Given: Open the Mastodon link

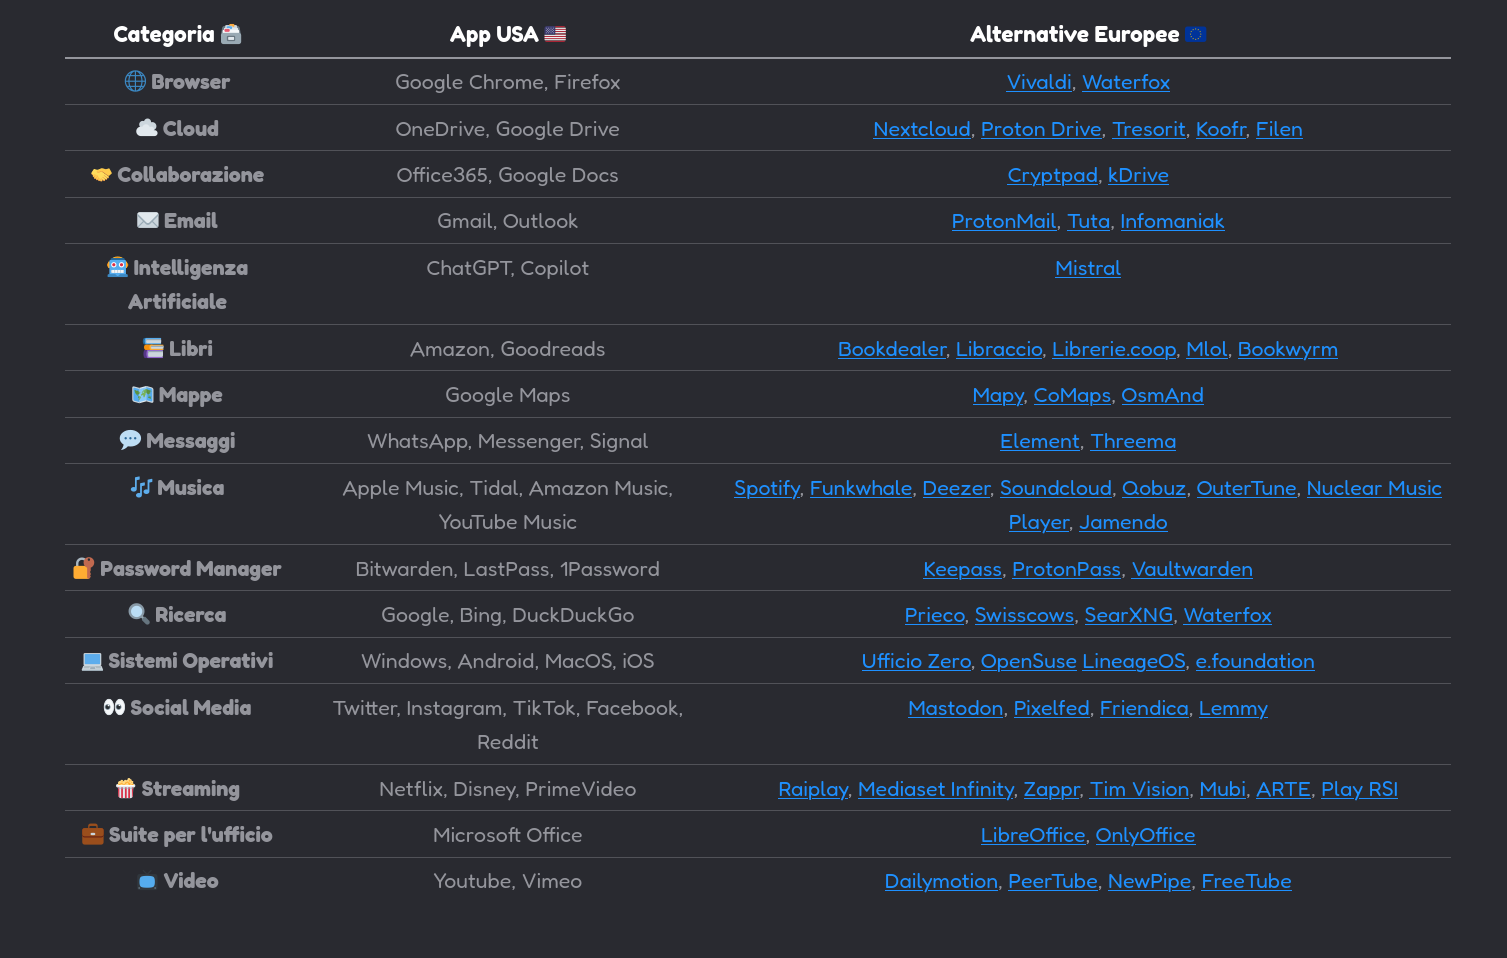Looking at the screenshot, I should [956, 708].
